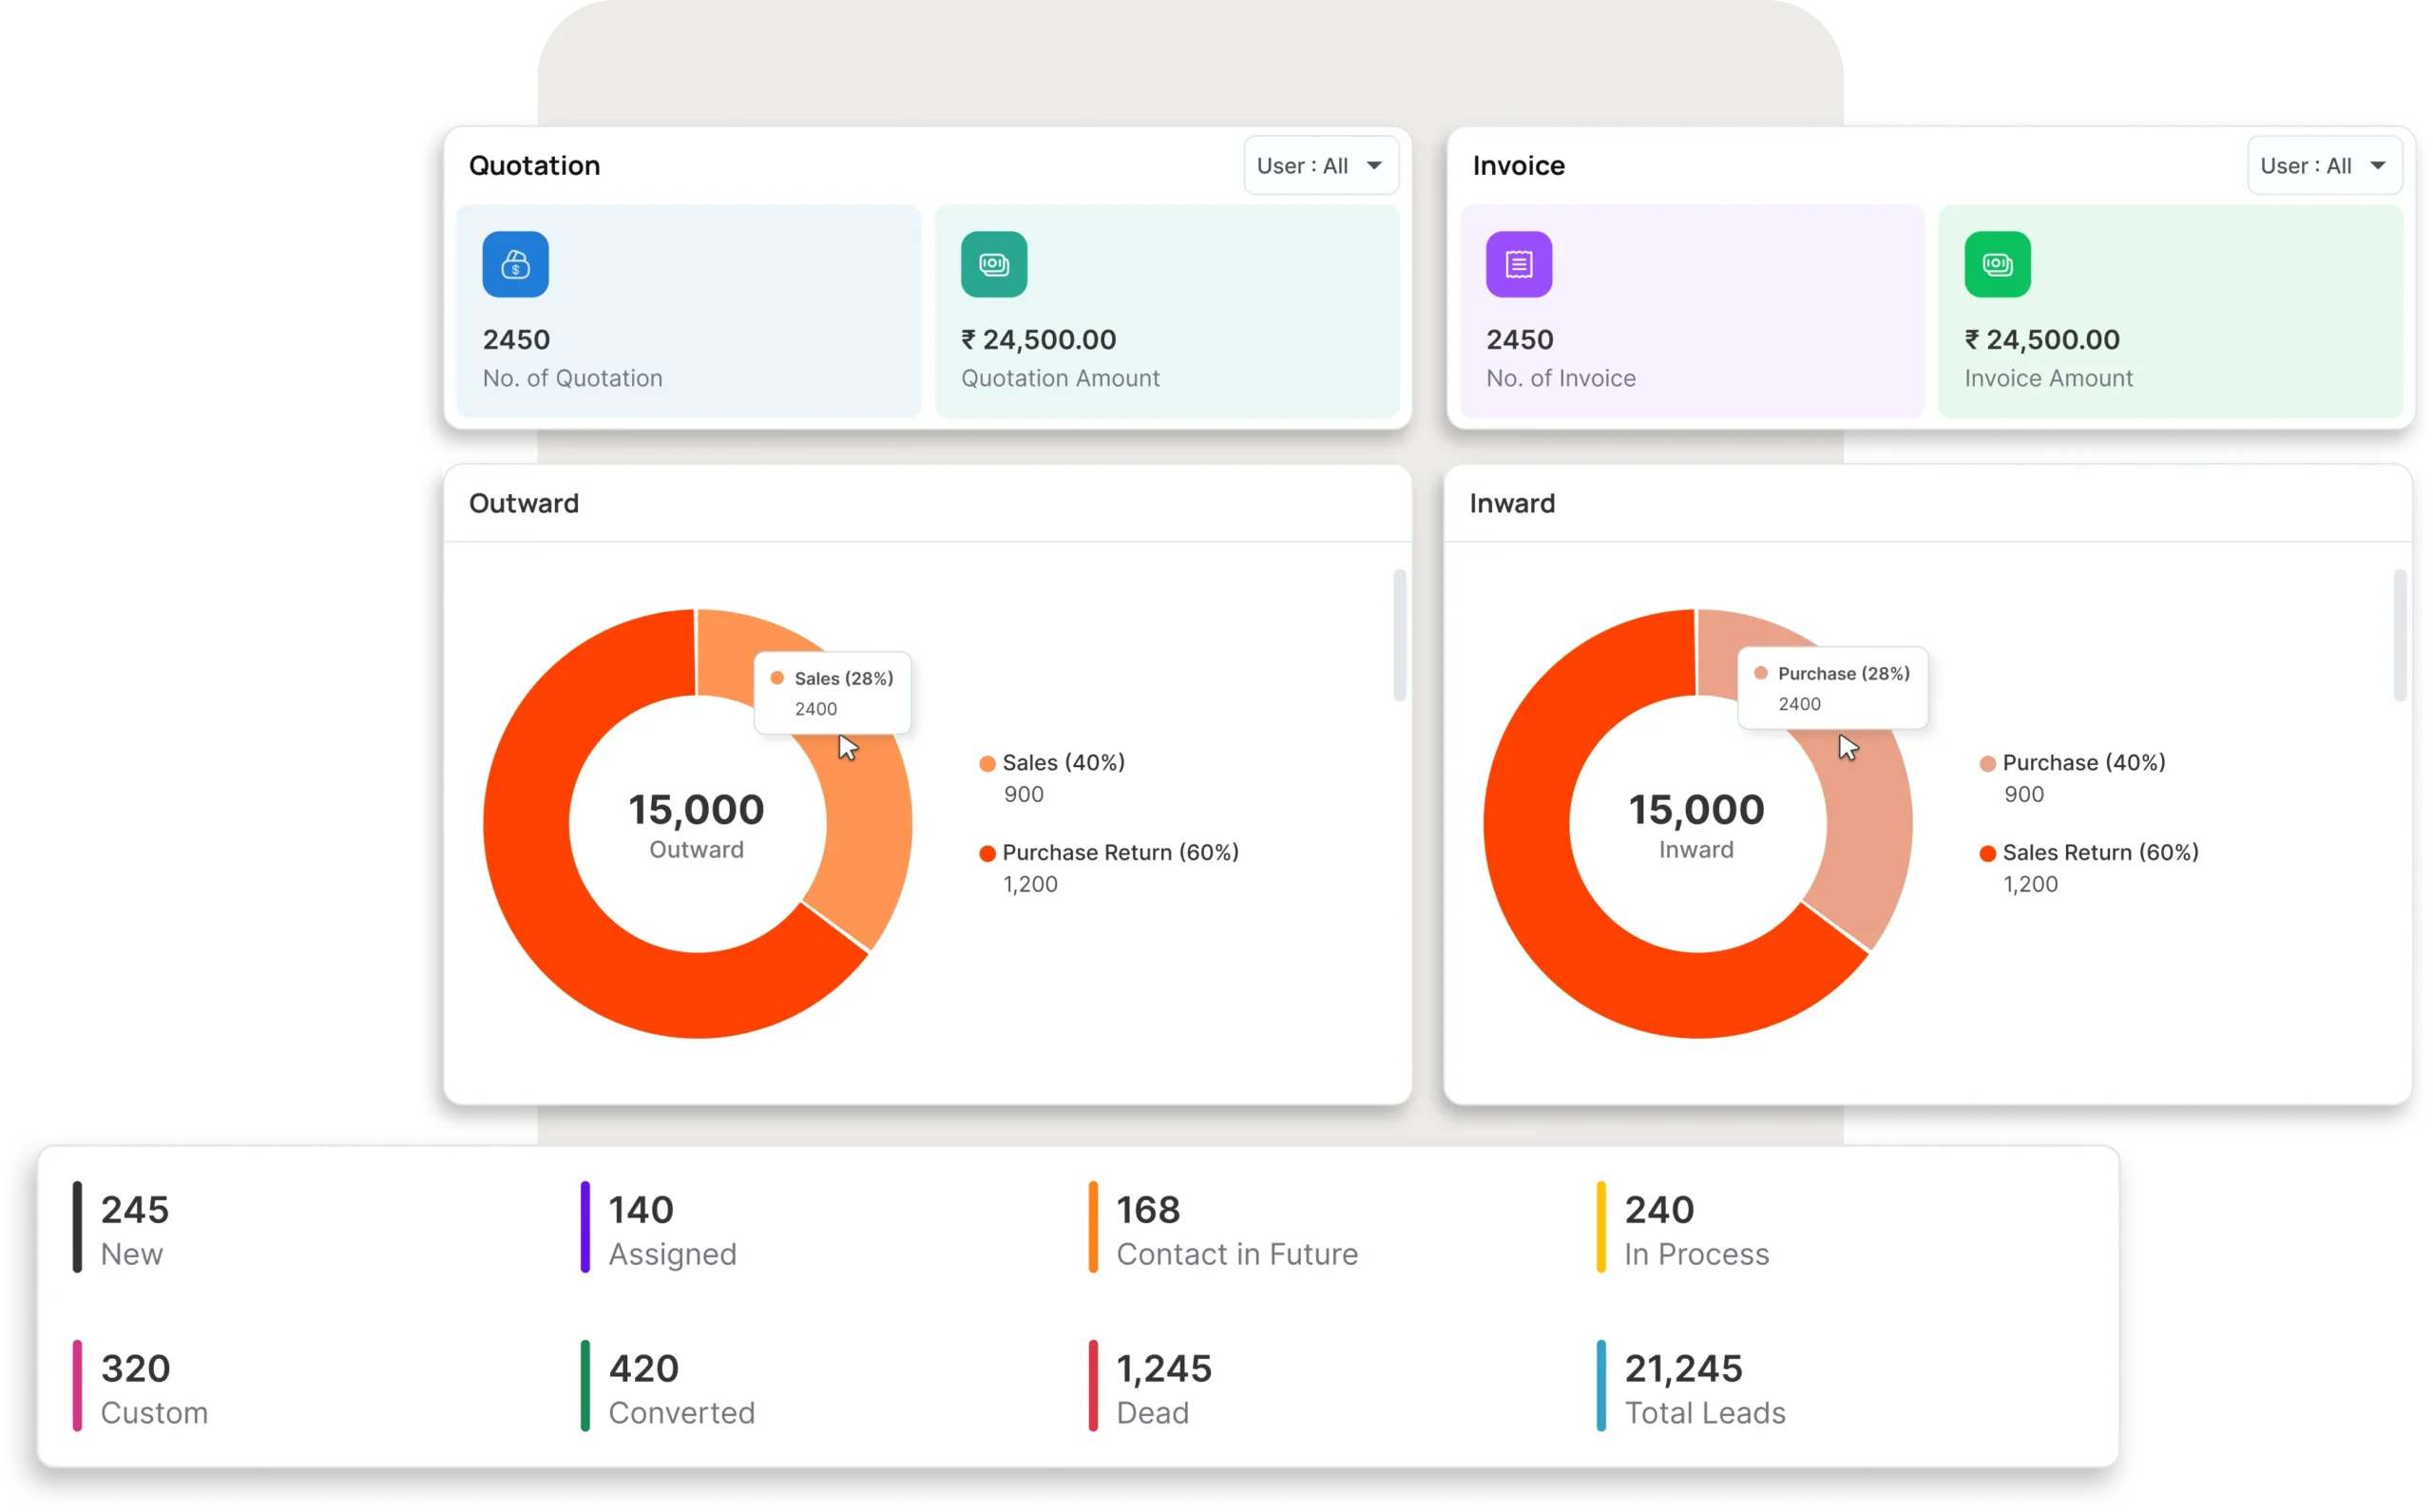This screenshot has width=2433, height=1512.
Task: Select the 168 Contact in Future stat
Action: [x=1224, y=1229]
